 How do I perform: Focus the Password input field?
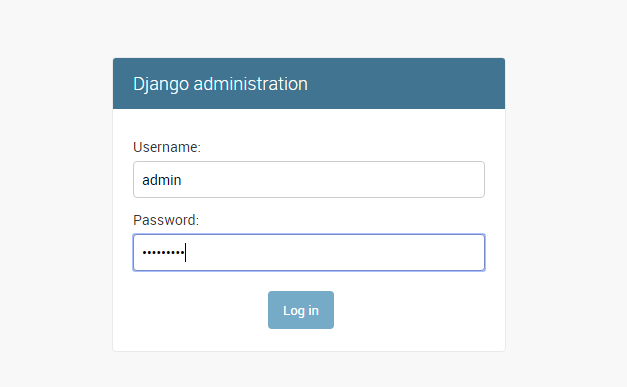click(x=309, y=252)
